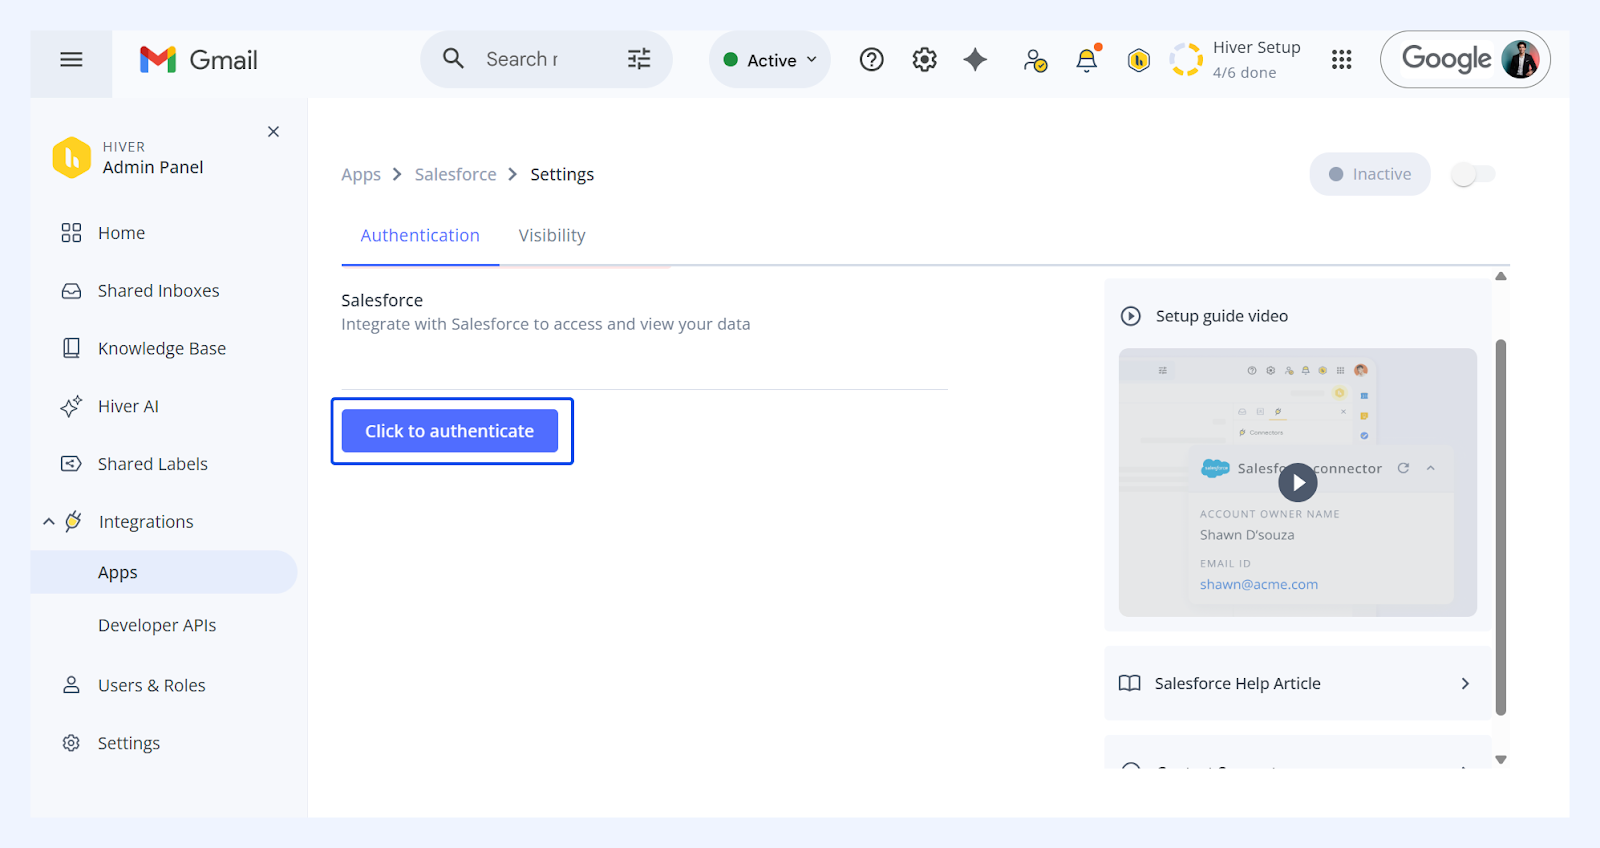Click the setup guide play-circle icon

click(1131, 316)
